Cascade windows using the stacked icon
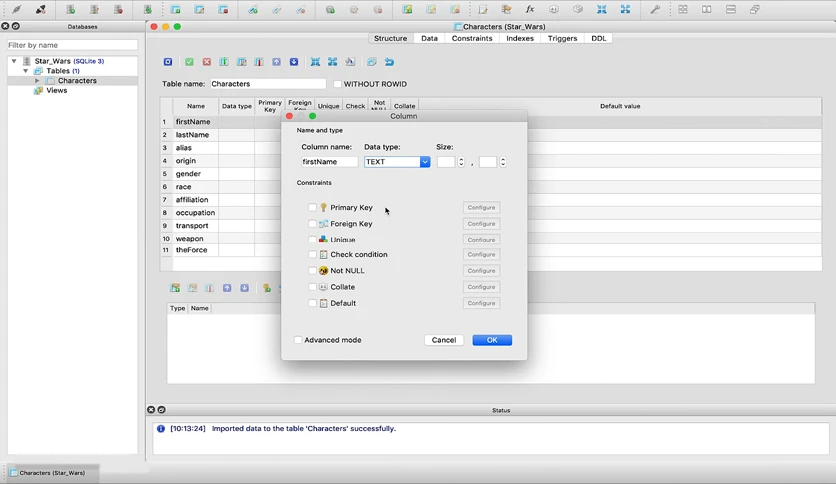836x484 pixels. click(754, 10)
